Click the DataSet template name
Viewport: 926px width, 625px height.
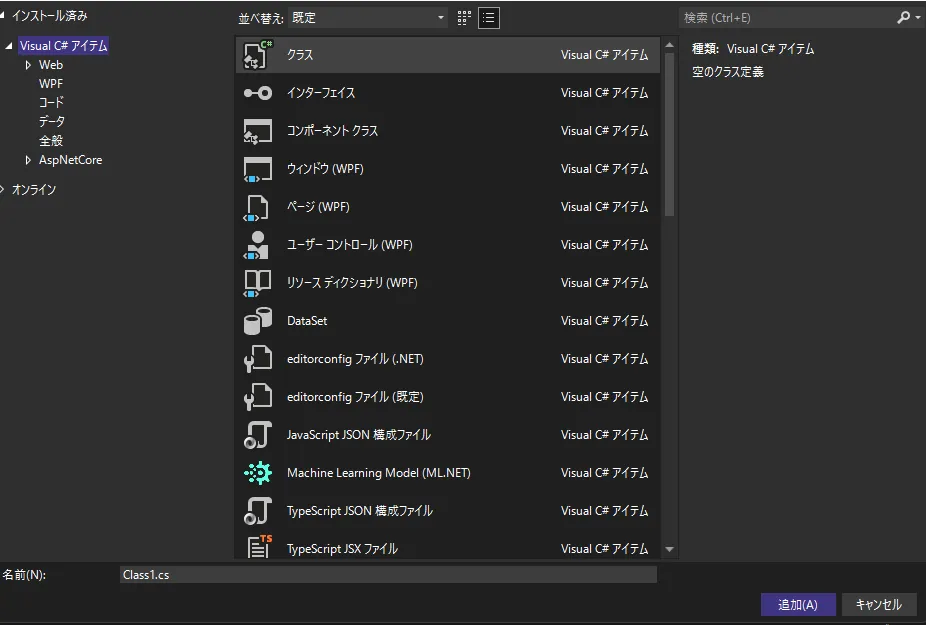[x=307, y=321]
